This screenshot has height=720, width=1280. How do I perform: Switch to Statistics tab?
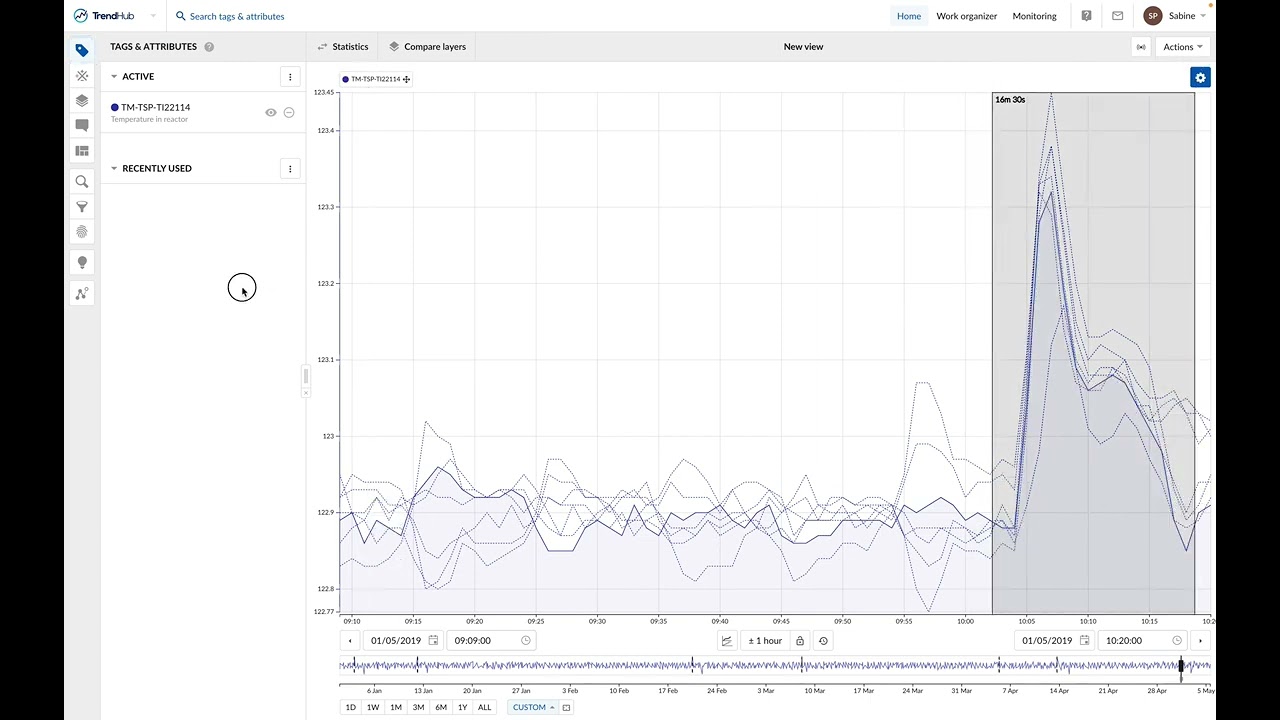click(x=343, y=47)
